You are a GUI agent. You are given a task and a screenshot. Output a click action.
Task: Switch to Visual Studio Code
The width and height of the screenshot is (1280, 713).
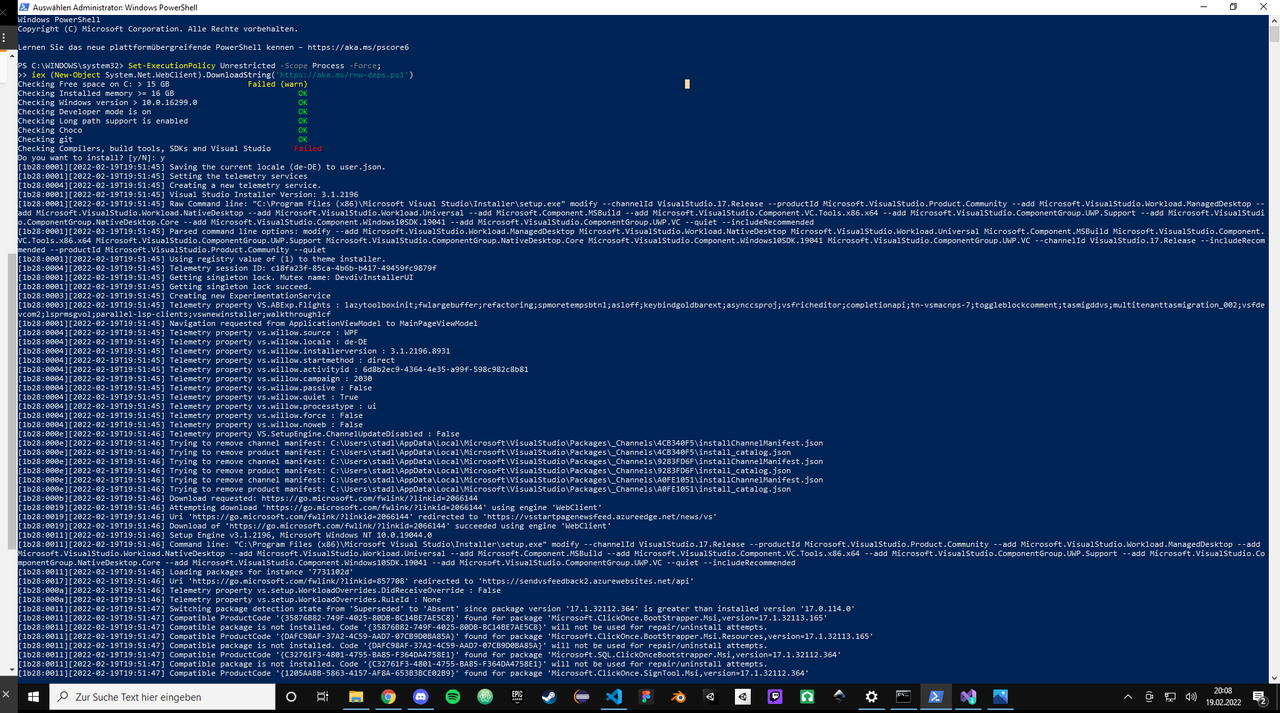pos(614,696)
